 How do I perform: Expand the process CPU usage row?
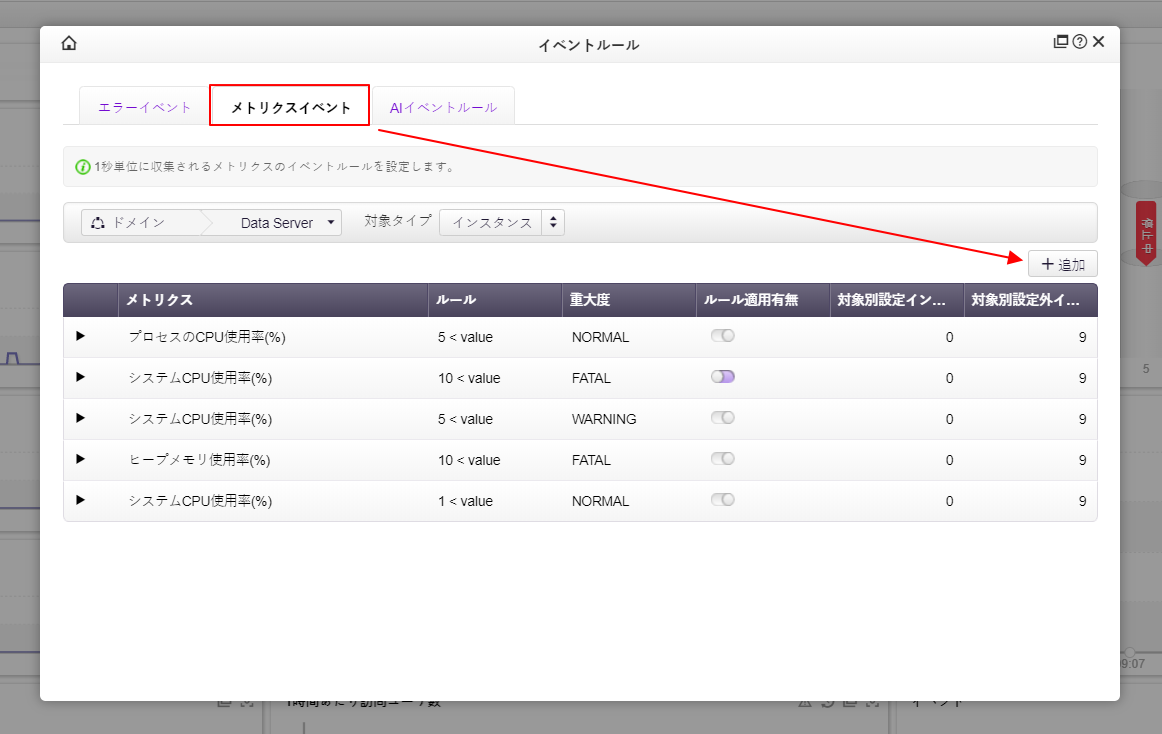81,337
